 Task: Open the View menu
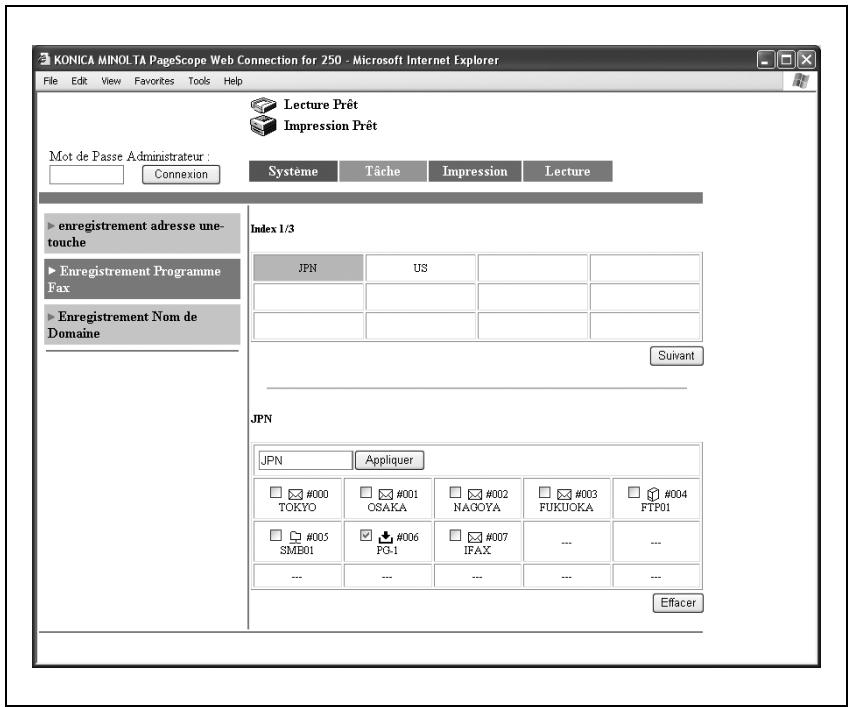(111, 81)
